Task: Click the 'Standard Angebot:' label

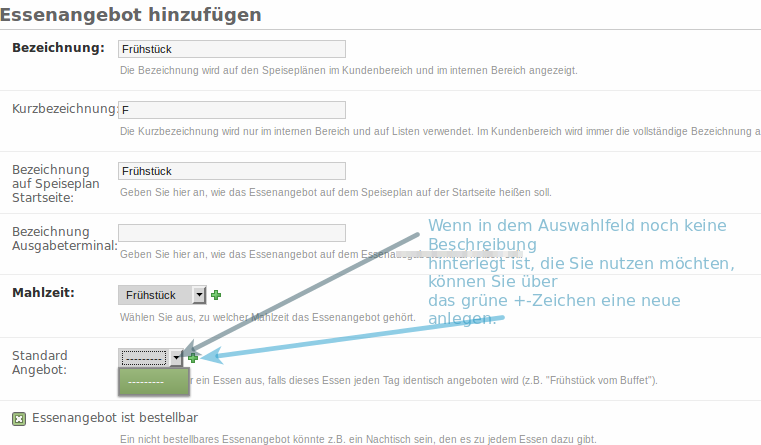Action: [40, 363]
